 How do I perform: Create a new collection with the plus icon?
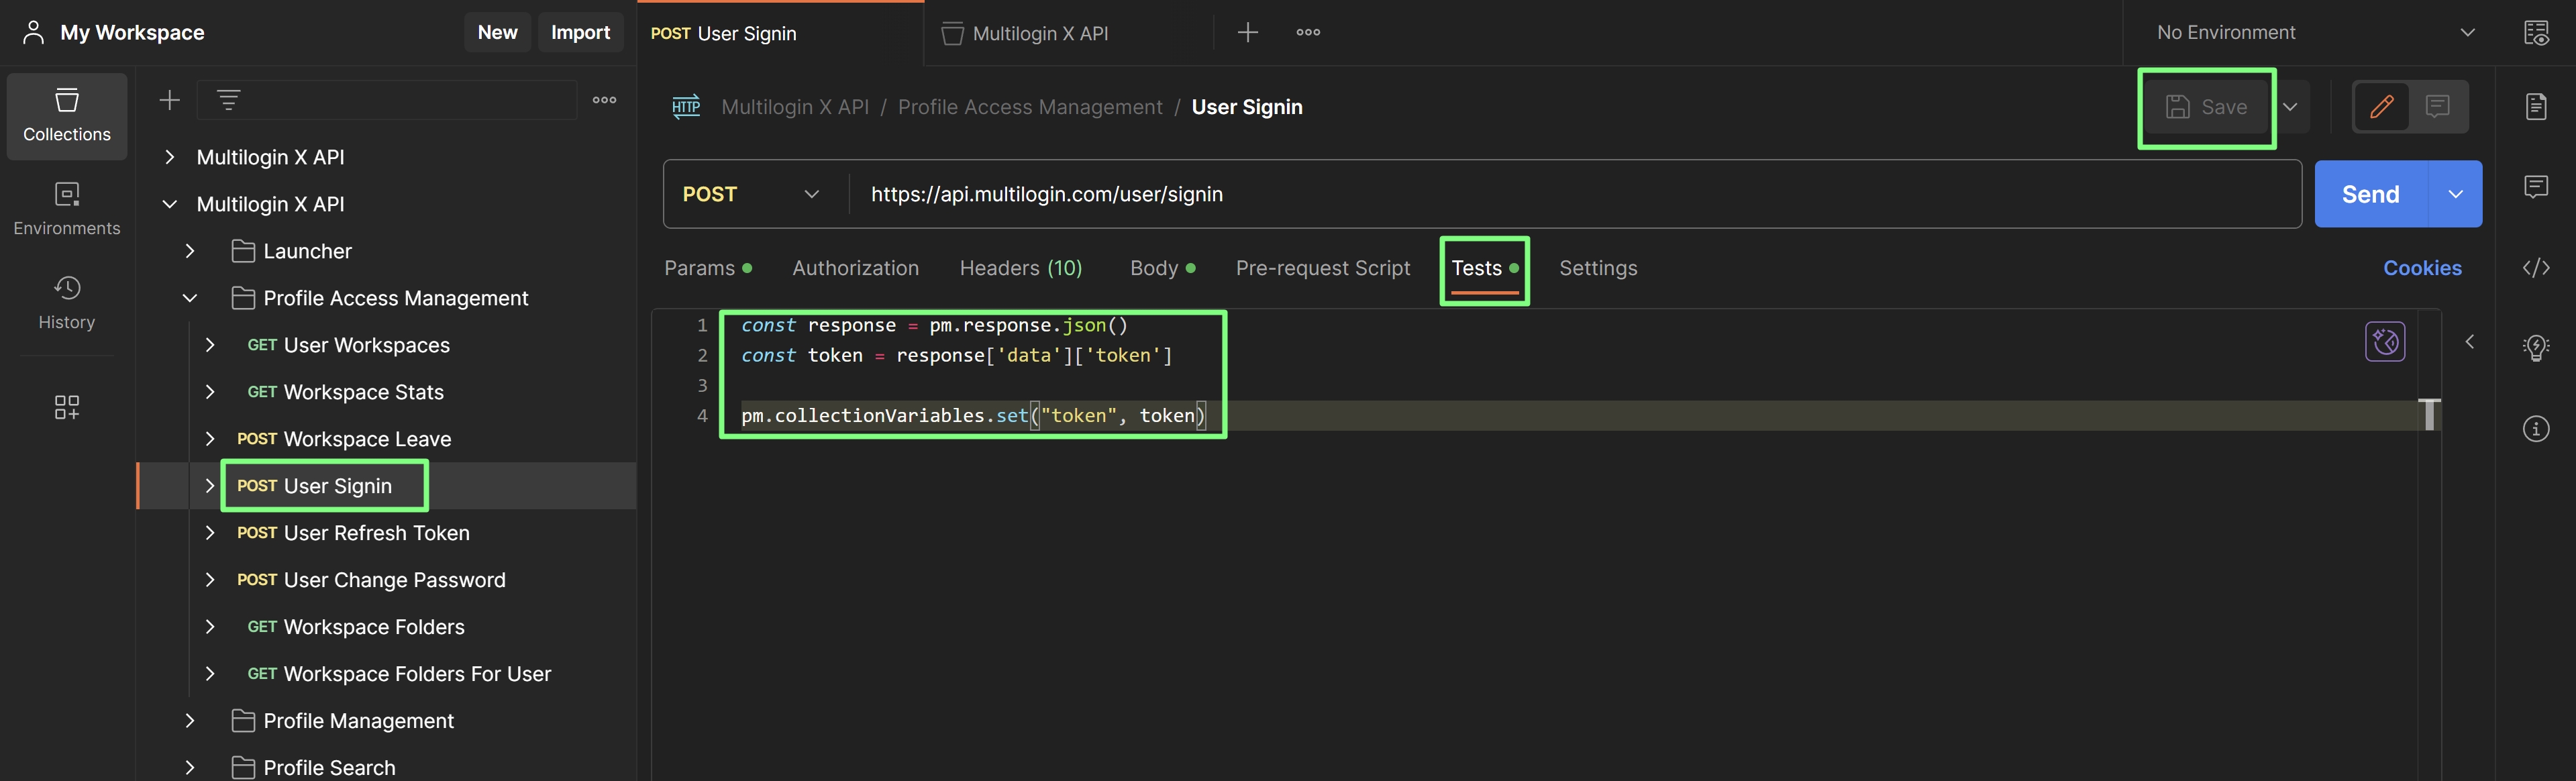click(x=170, y=100)
